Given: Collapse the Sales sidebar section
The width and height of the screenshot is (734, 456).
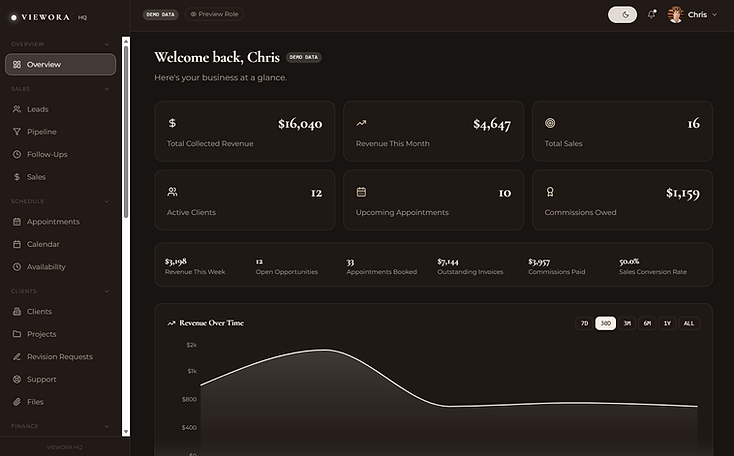Looking at the screenshot, I should coord(107,89).
